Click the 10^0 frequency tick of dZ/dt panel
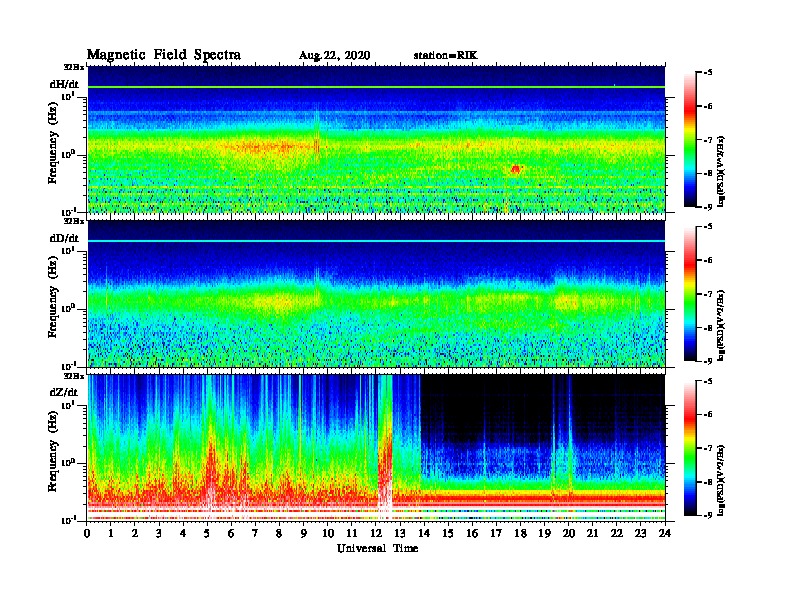This screenshot has width=792, height=612. [68, 462]
